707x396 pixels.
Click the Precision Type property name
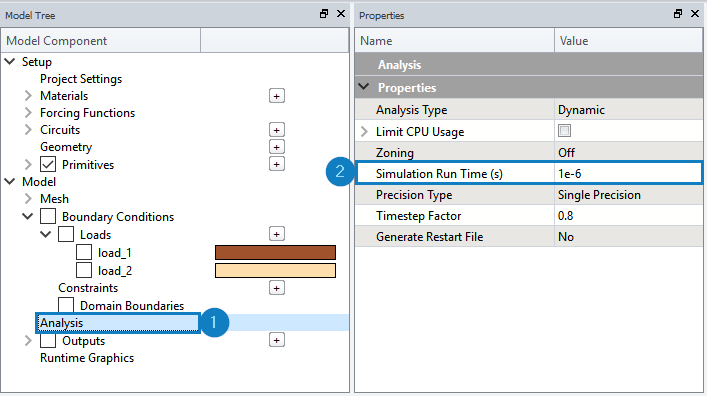pyautogui.click(x=414, y=195)
